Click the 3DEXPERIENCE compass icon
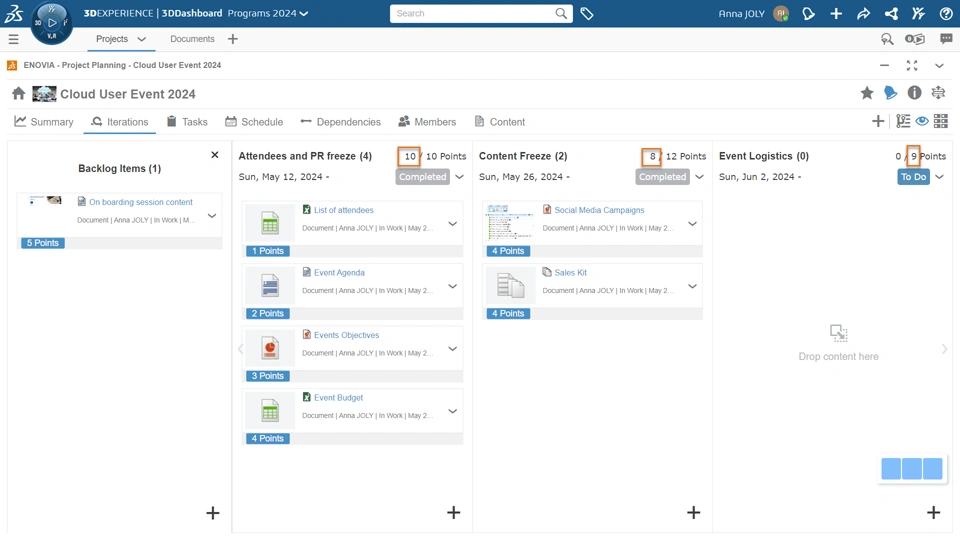960x540 pixels. [x=51, y=23]
